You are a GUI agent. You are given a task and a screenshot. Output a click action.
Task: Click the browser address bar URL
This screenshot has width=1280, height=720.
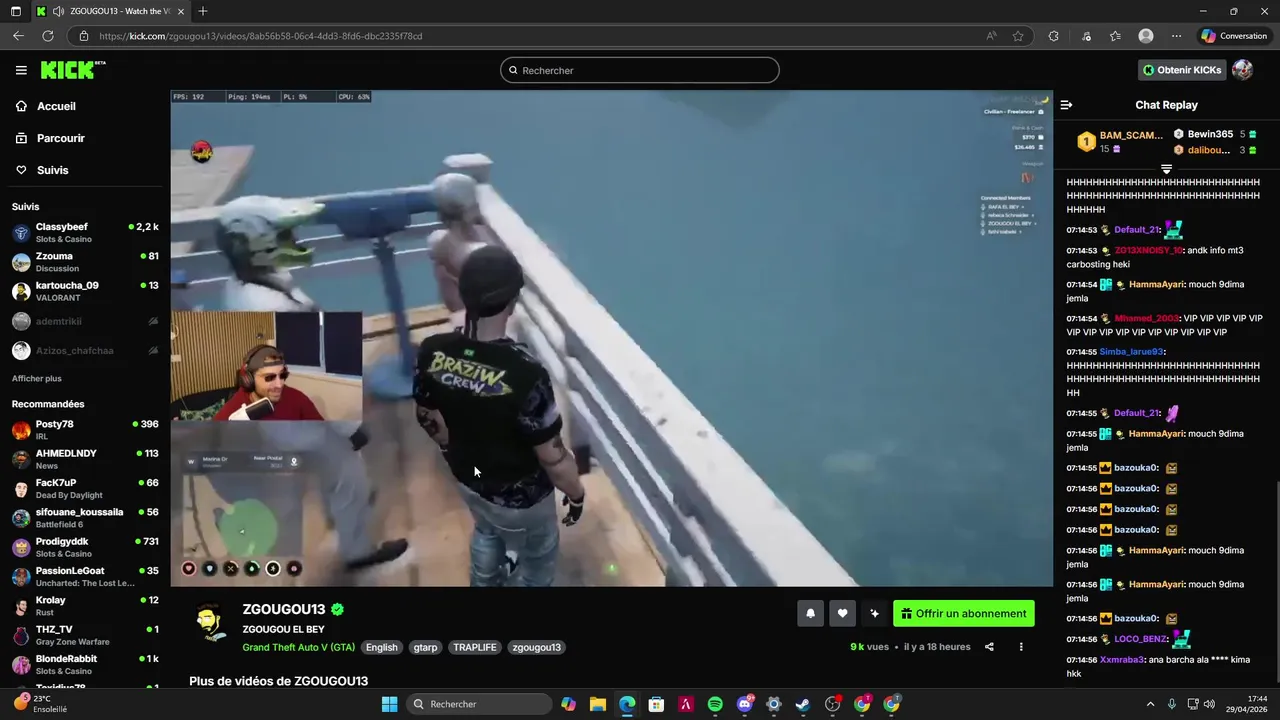[x=260, y=36]
